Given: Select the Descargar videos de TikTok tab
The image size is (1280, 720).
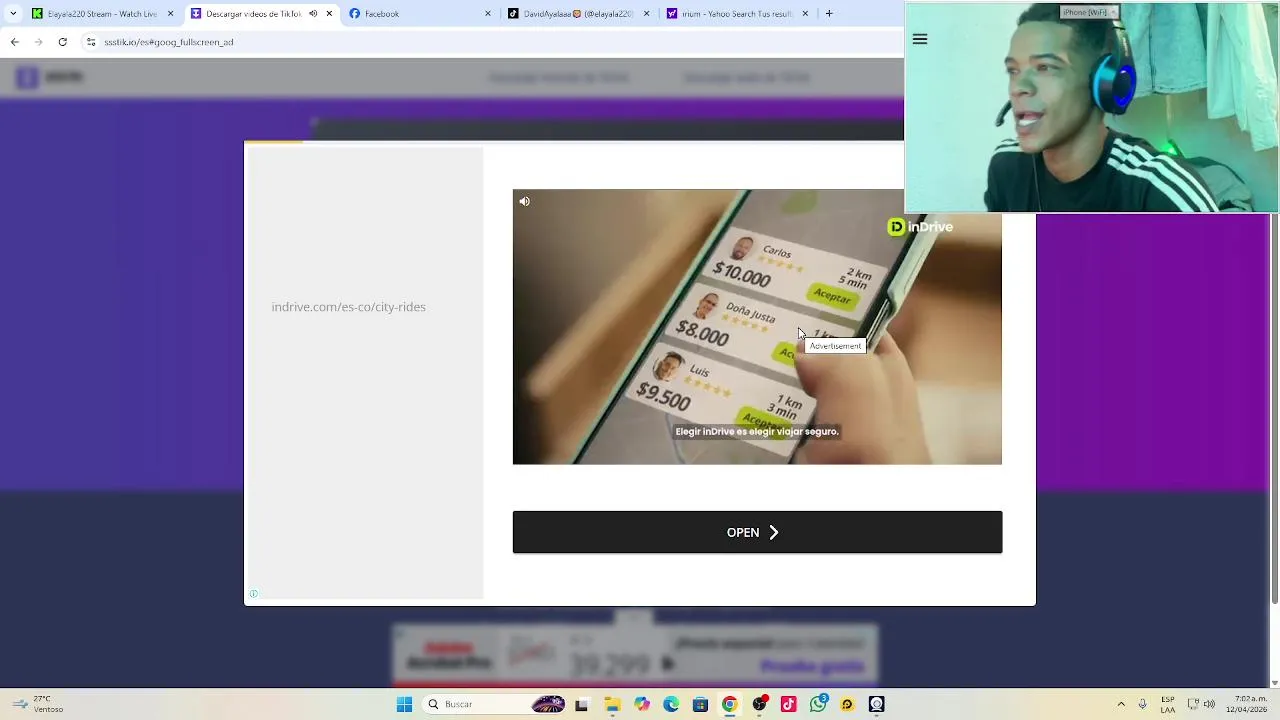Looking at the screenshot, I should pyautogui.click(x=261, y=14).
